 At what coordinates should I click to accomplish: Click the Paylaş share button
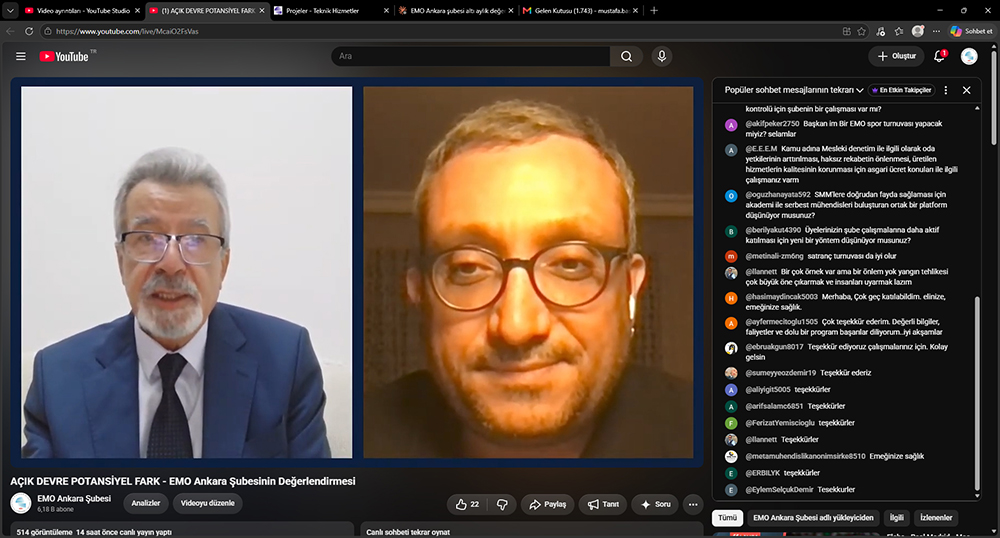(547, 504)
